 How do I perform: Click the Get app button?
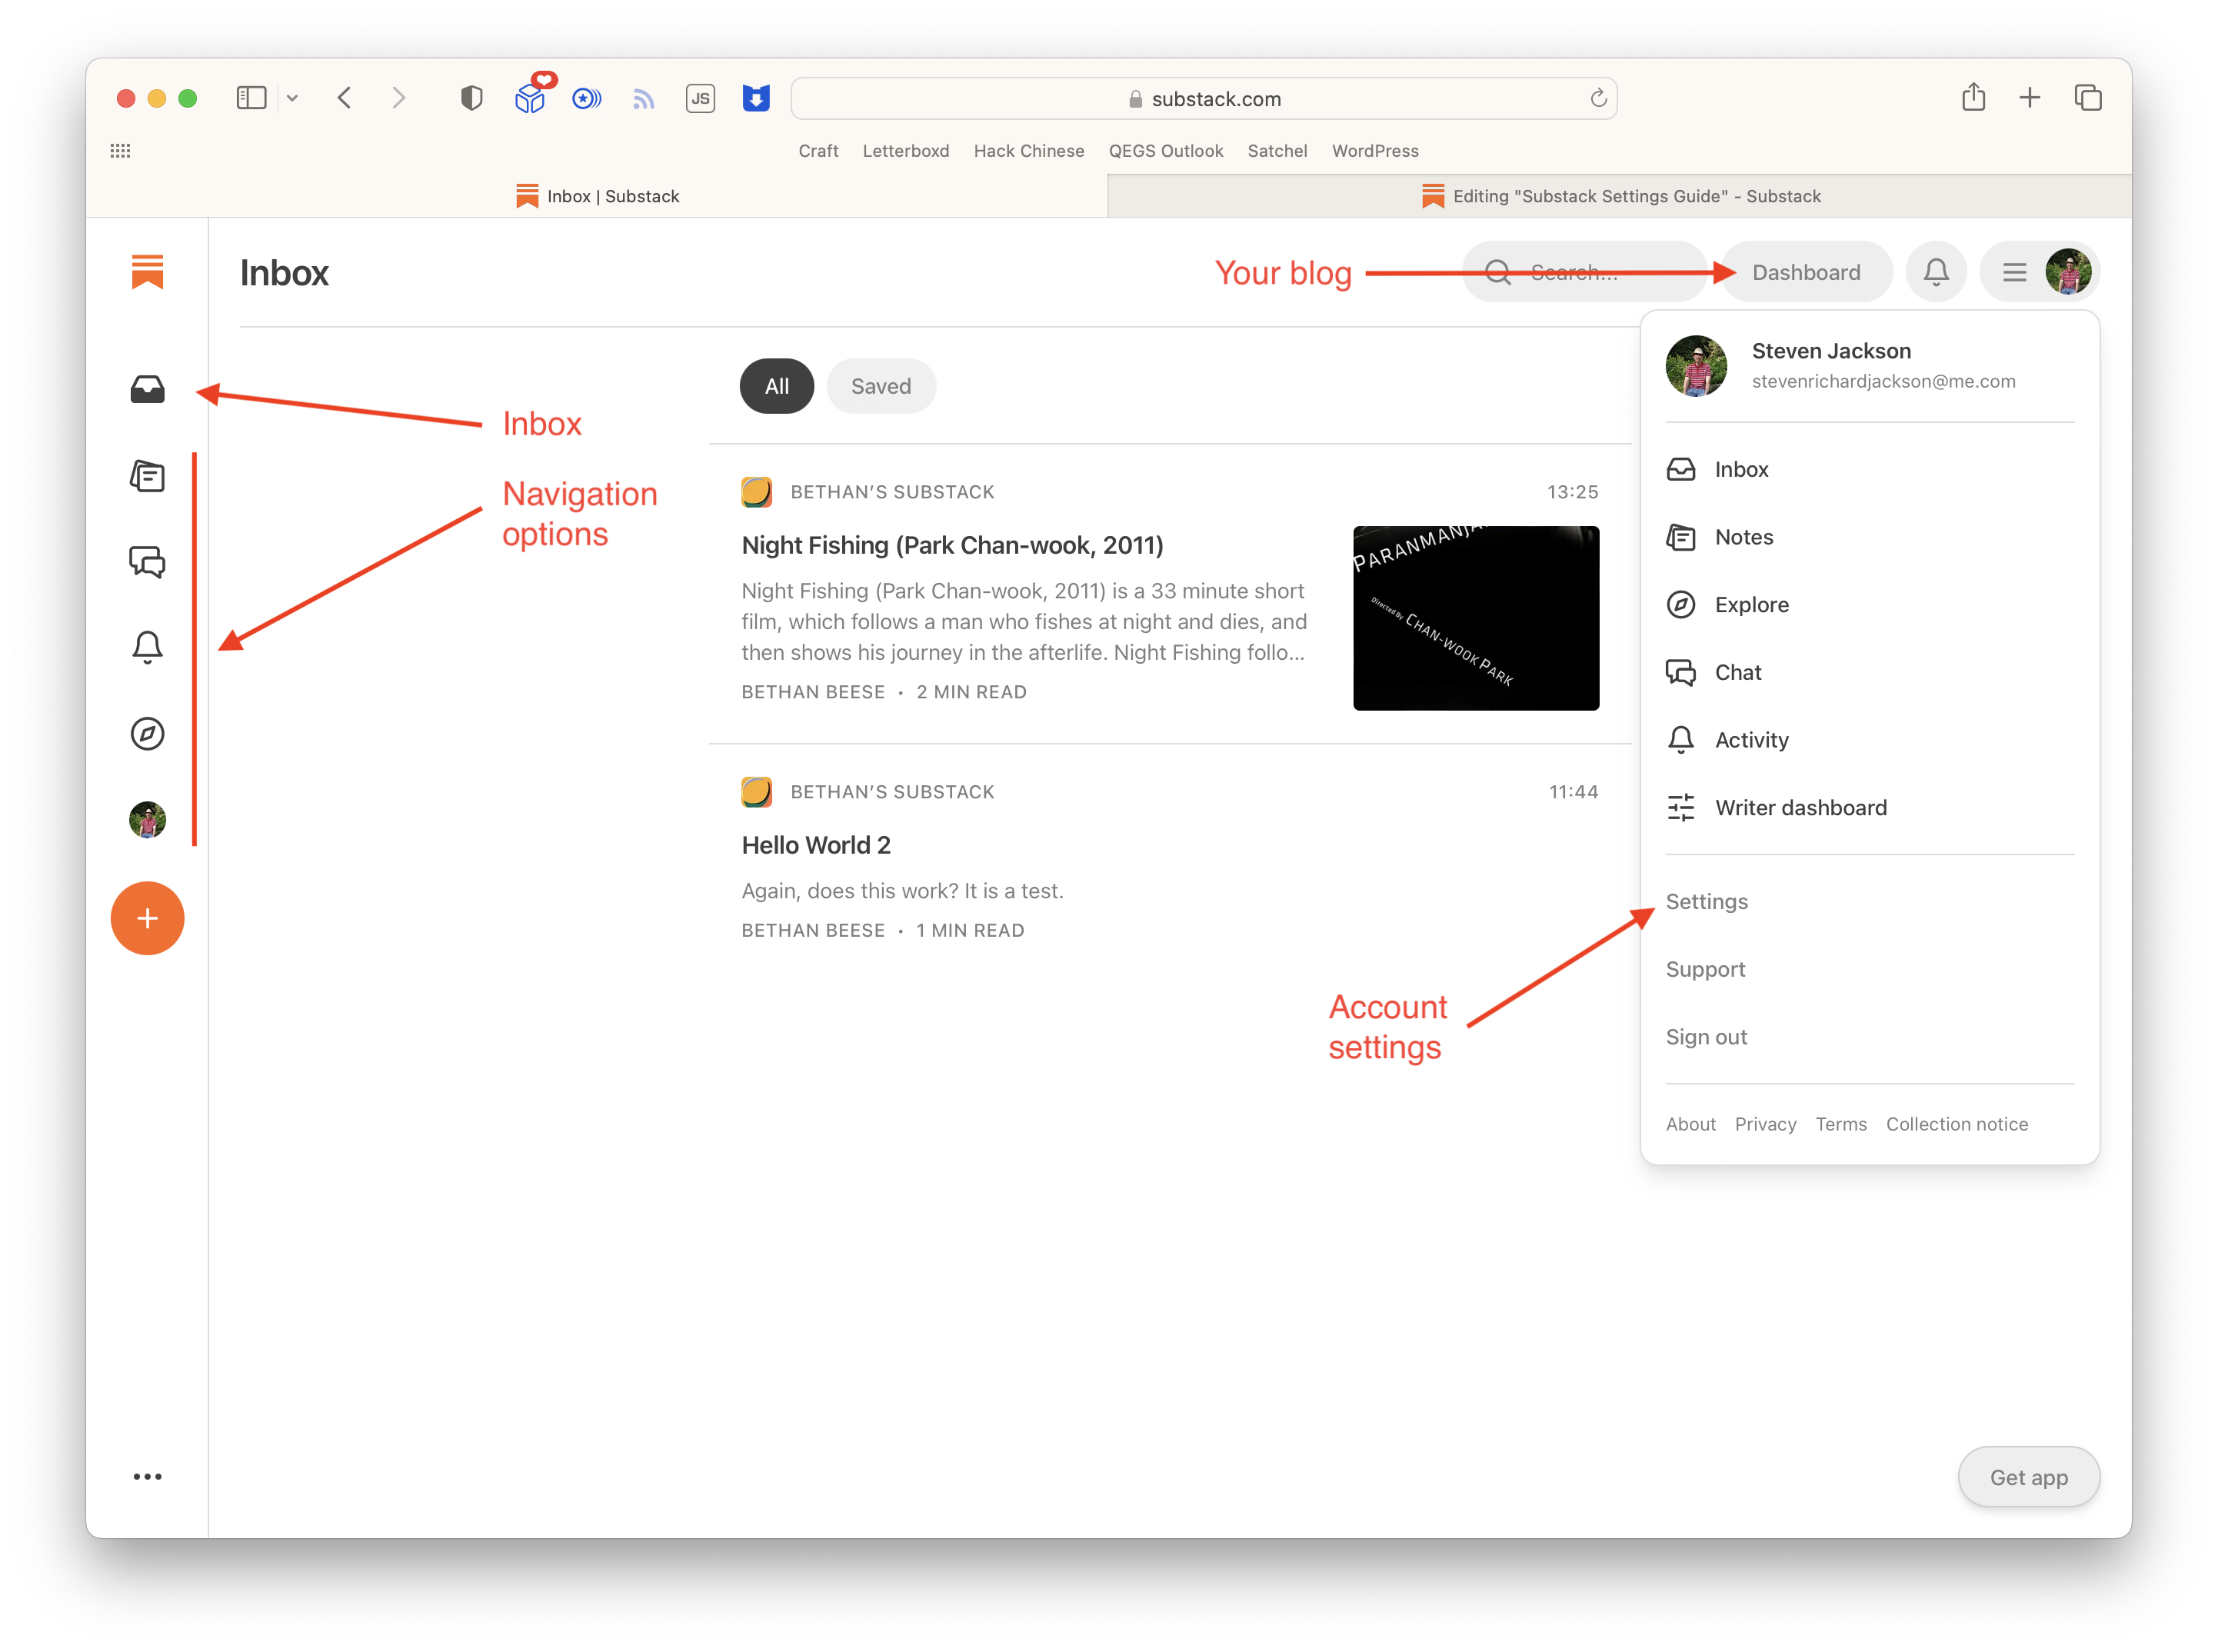click(2028, 1477)
